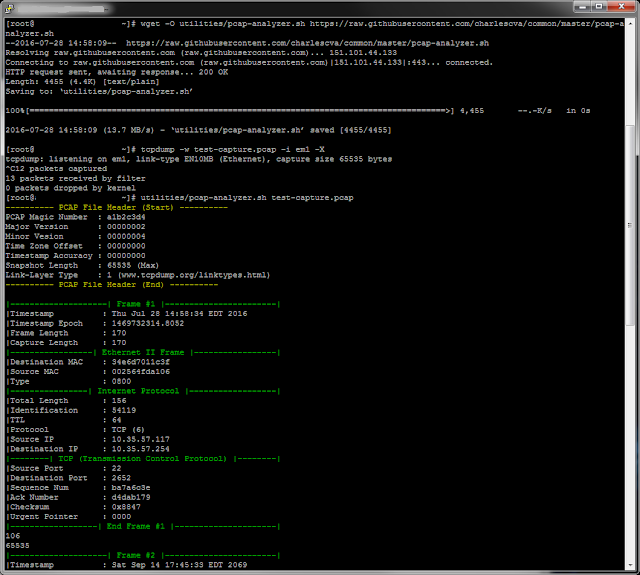Screen dimensions: 640x575
Task: Click Destination MAC value 34e6d7011c3f
Action: [141, 362]
